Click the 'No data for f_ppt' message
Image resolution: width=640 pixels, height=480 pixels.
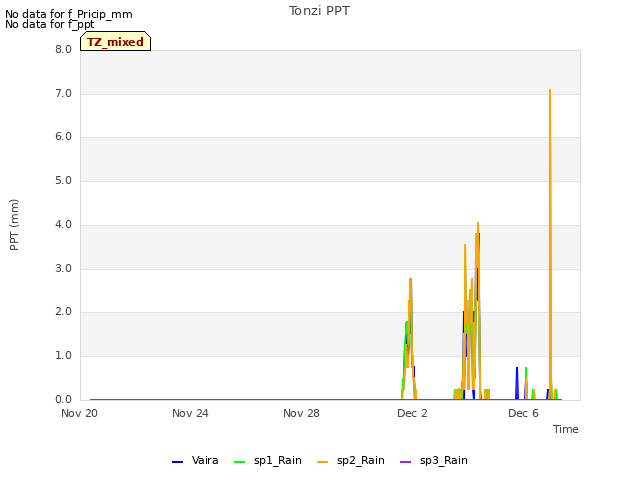49,24
